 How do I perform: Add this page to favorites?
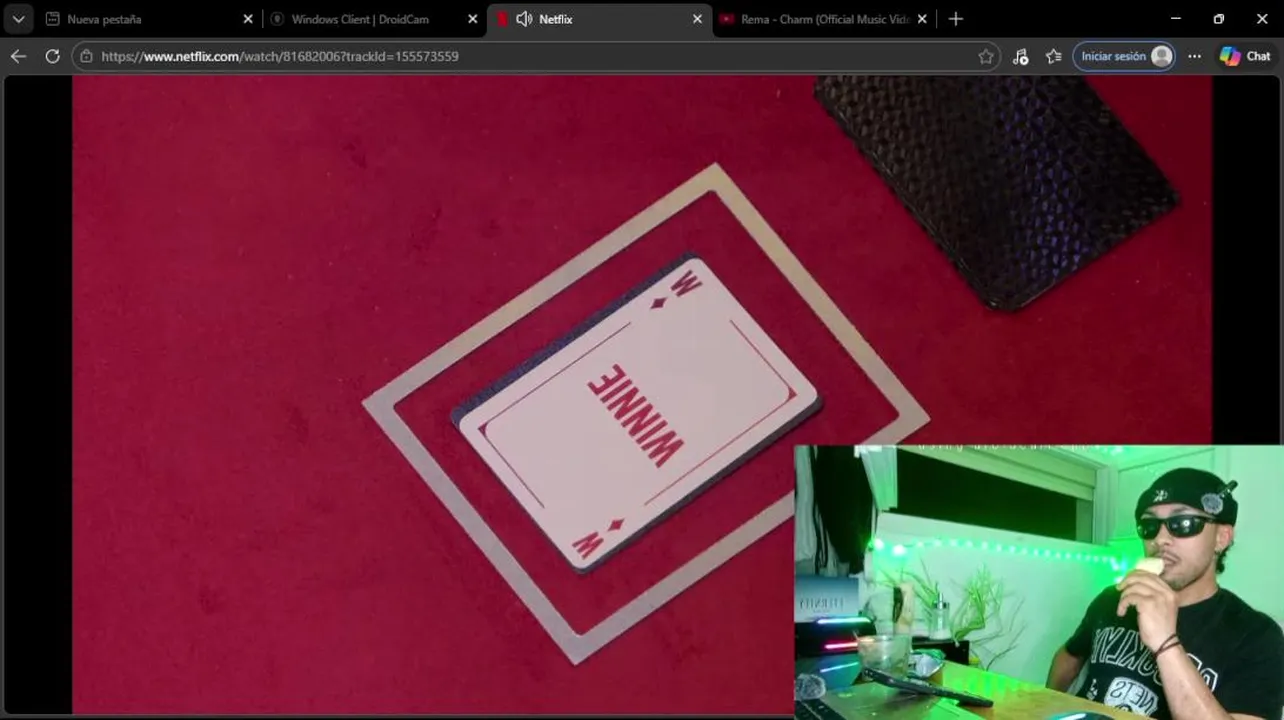(x=986, y=56)
